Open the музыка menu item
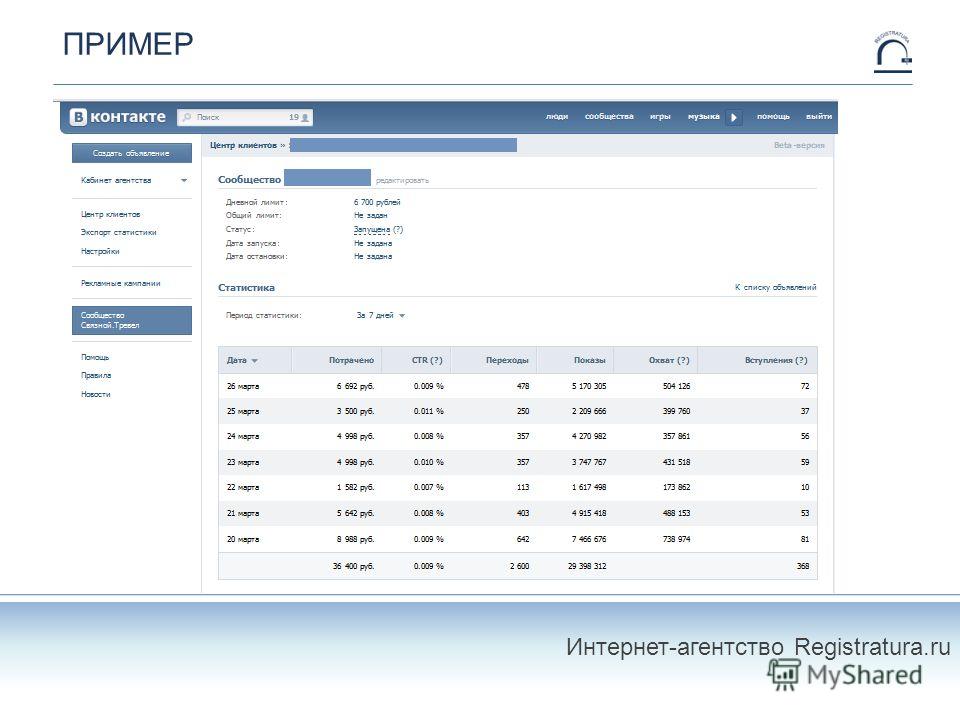 [703, 116]
